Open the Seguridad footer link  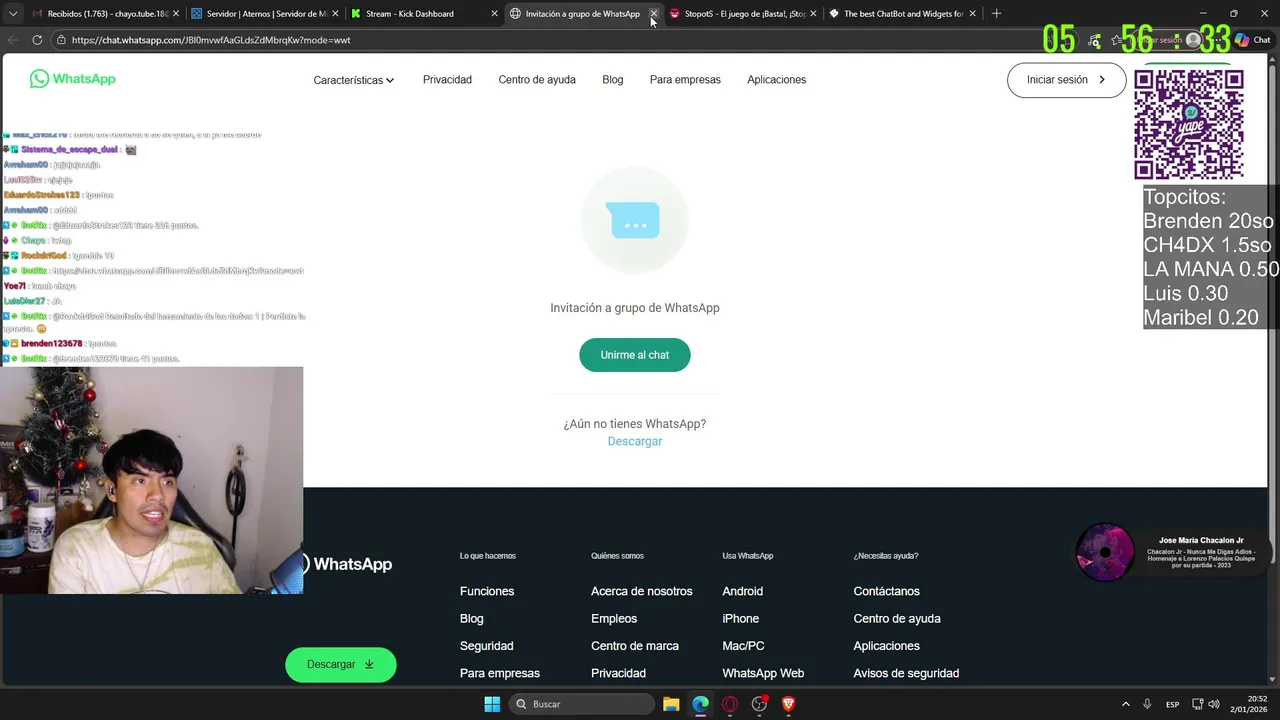click(x=486, y=646)
